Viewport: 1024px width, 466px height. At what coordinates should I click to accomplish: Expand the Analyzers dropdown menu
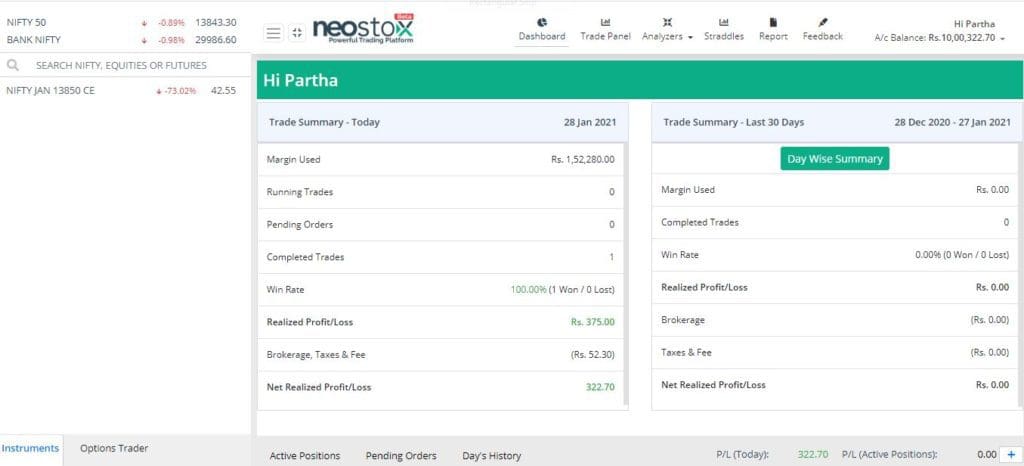point(690,37)
